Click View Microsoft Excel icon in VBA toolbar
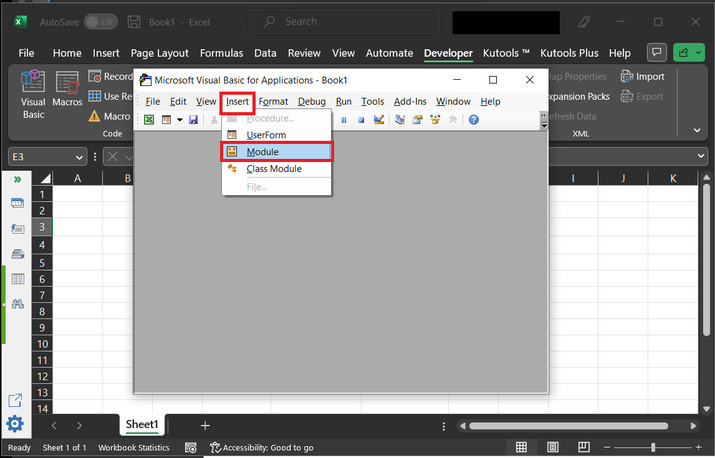Viewport: 715px width, 458px height. pos(149,120)
